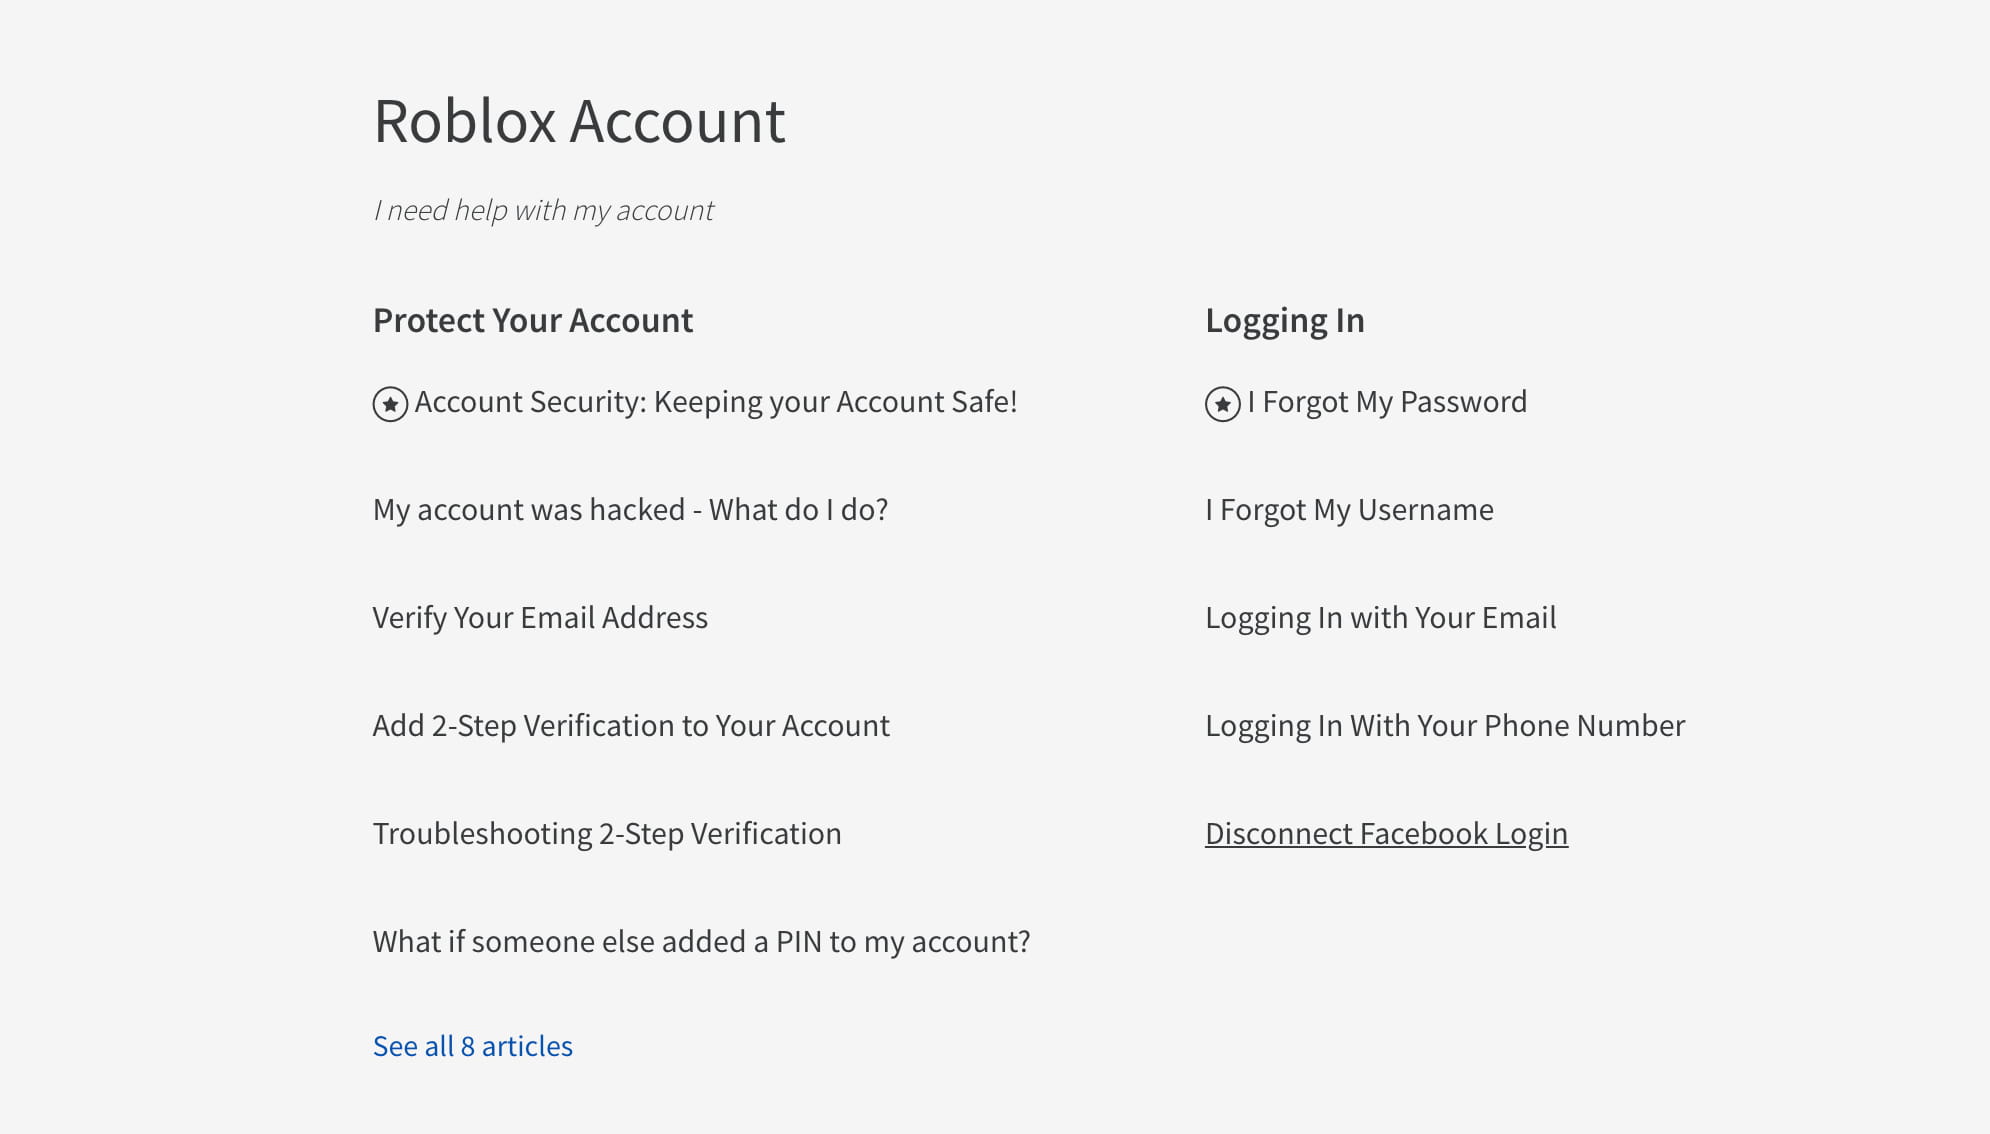Open Troubleshooting 2-Step Verification article

click(606, 834)
